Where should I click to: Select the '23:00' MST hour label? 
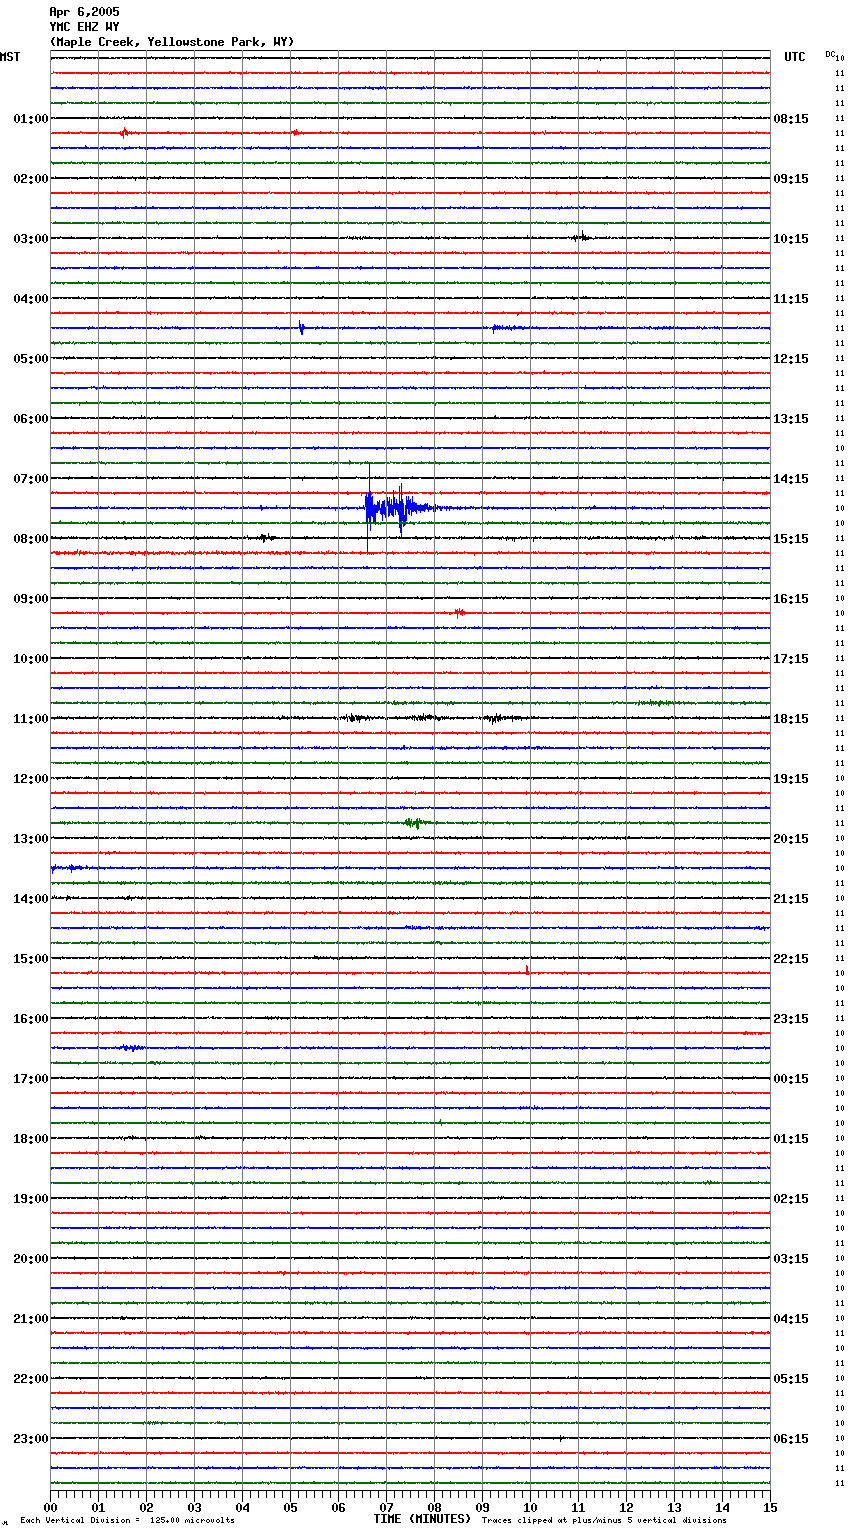31,1439
